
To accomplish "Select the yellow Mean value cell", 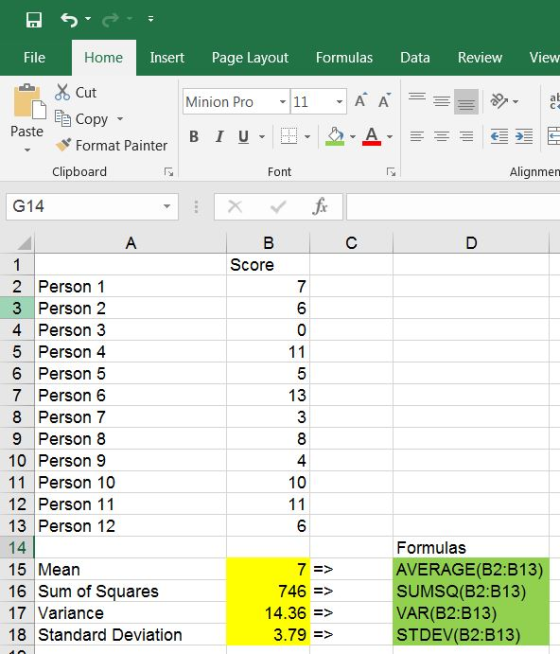I will [268, 569].
